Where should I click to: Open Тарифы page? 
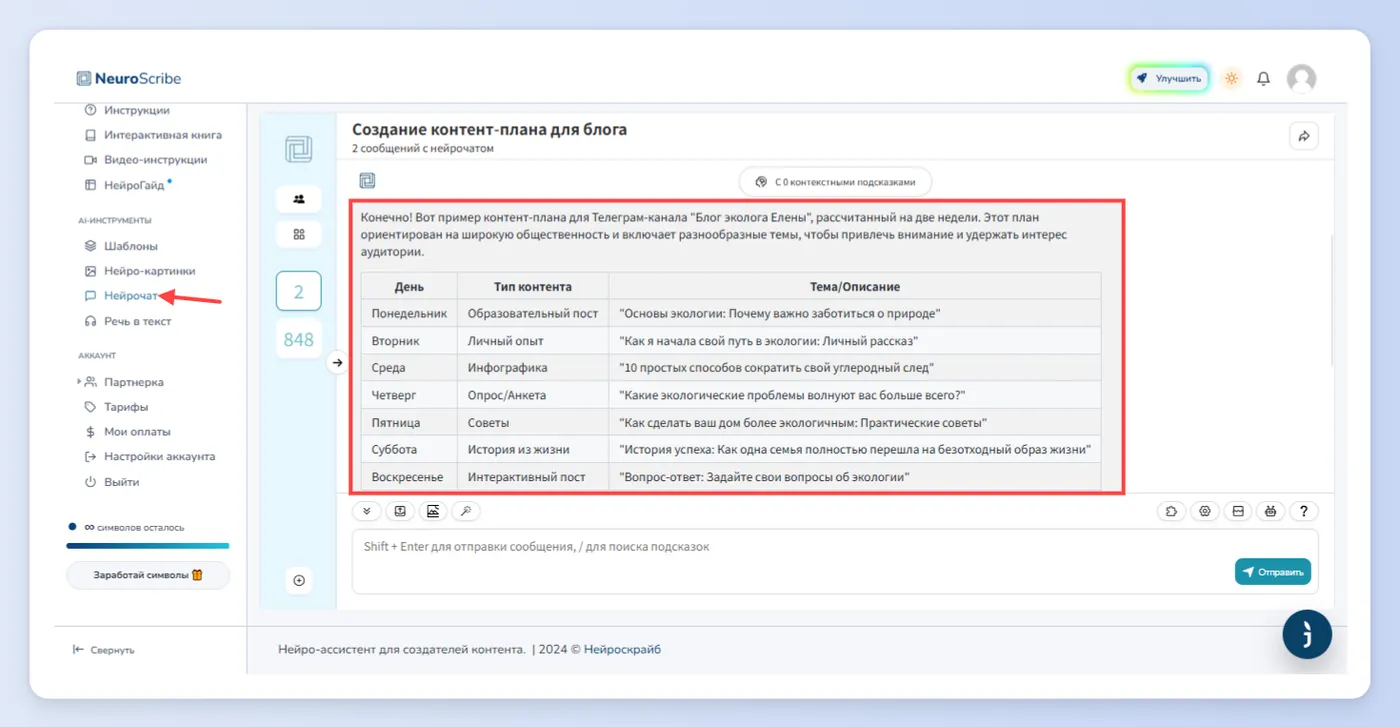pos(117,407)
